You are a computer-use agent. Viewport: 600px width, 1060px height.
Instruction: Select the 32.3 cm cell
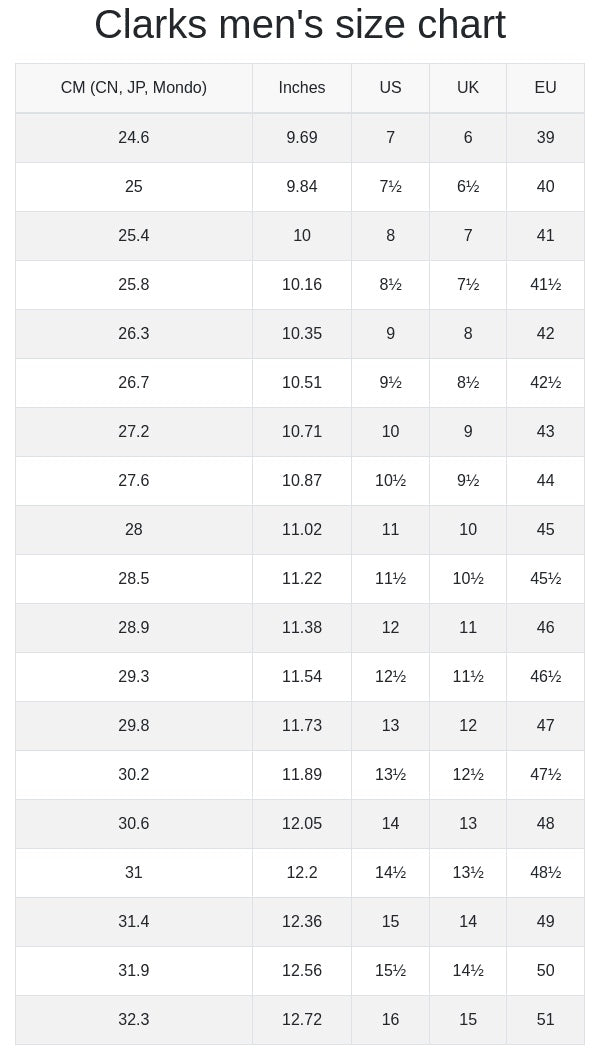pos(134,1020)
